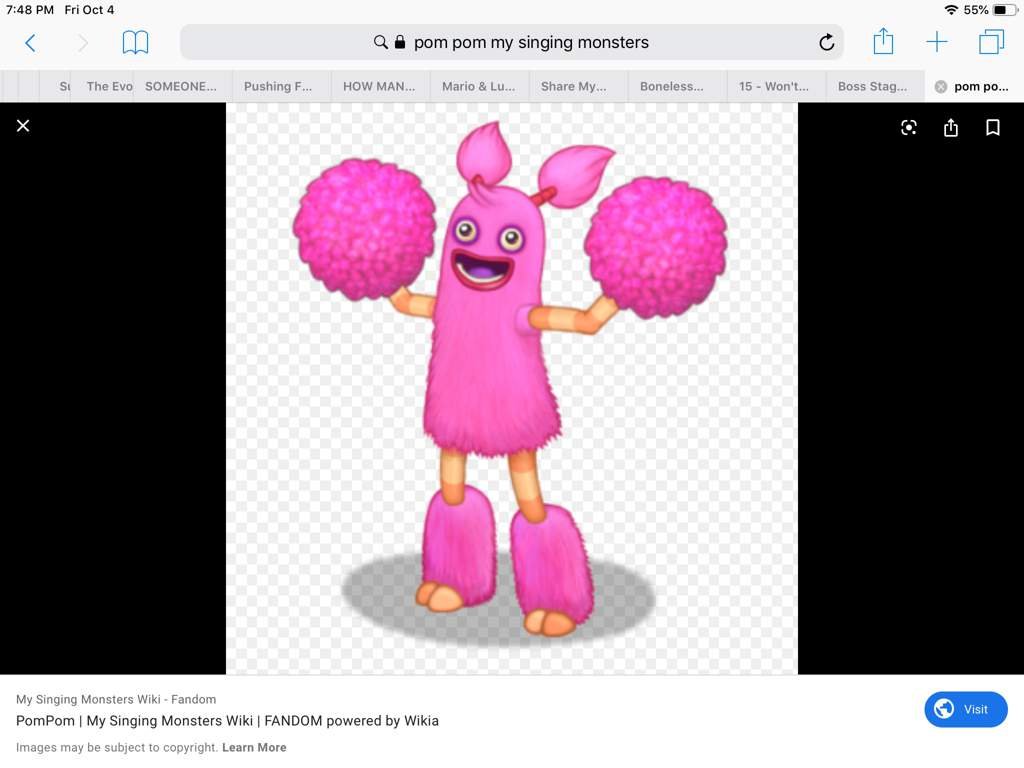This screenshot has height=768, width=1024.
Task: Close the image preview with X
Action: (23, 126)
